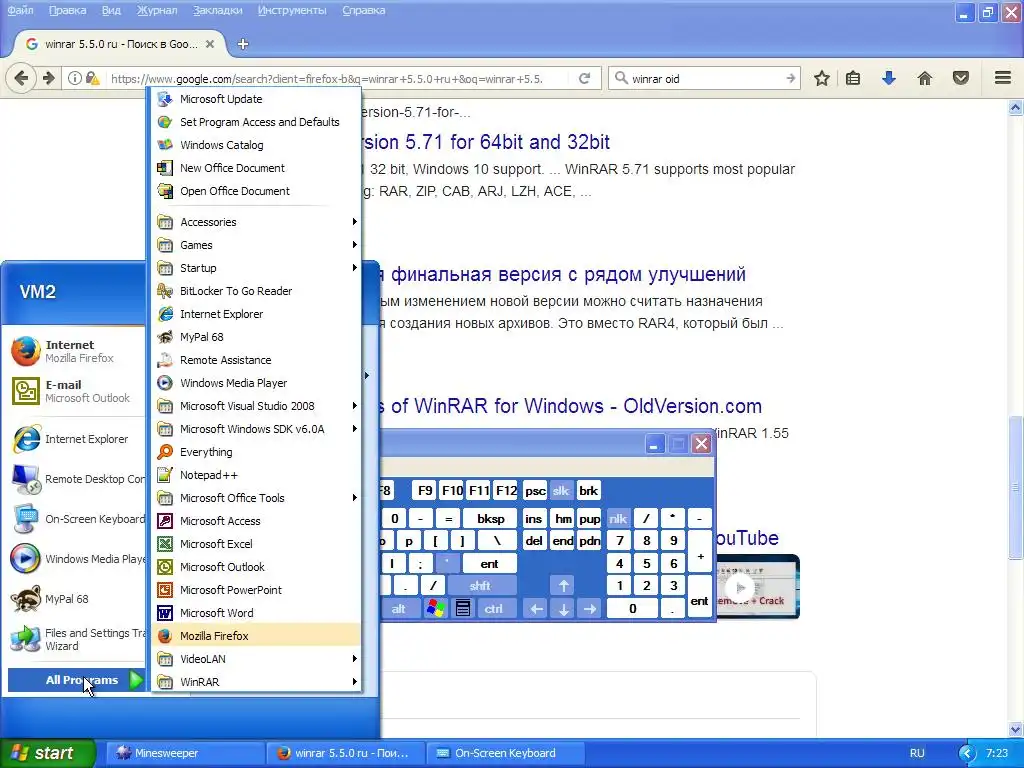
Task: Toggle shft key on On-Screen Keyboard
Action: [480, 586]
